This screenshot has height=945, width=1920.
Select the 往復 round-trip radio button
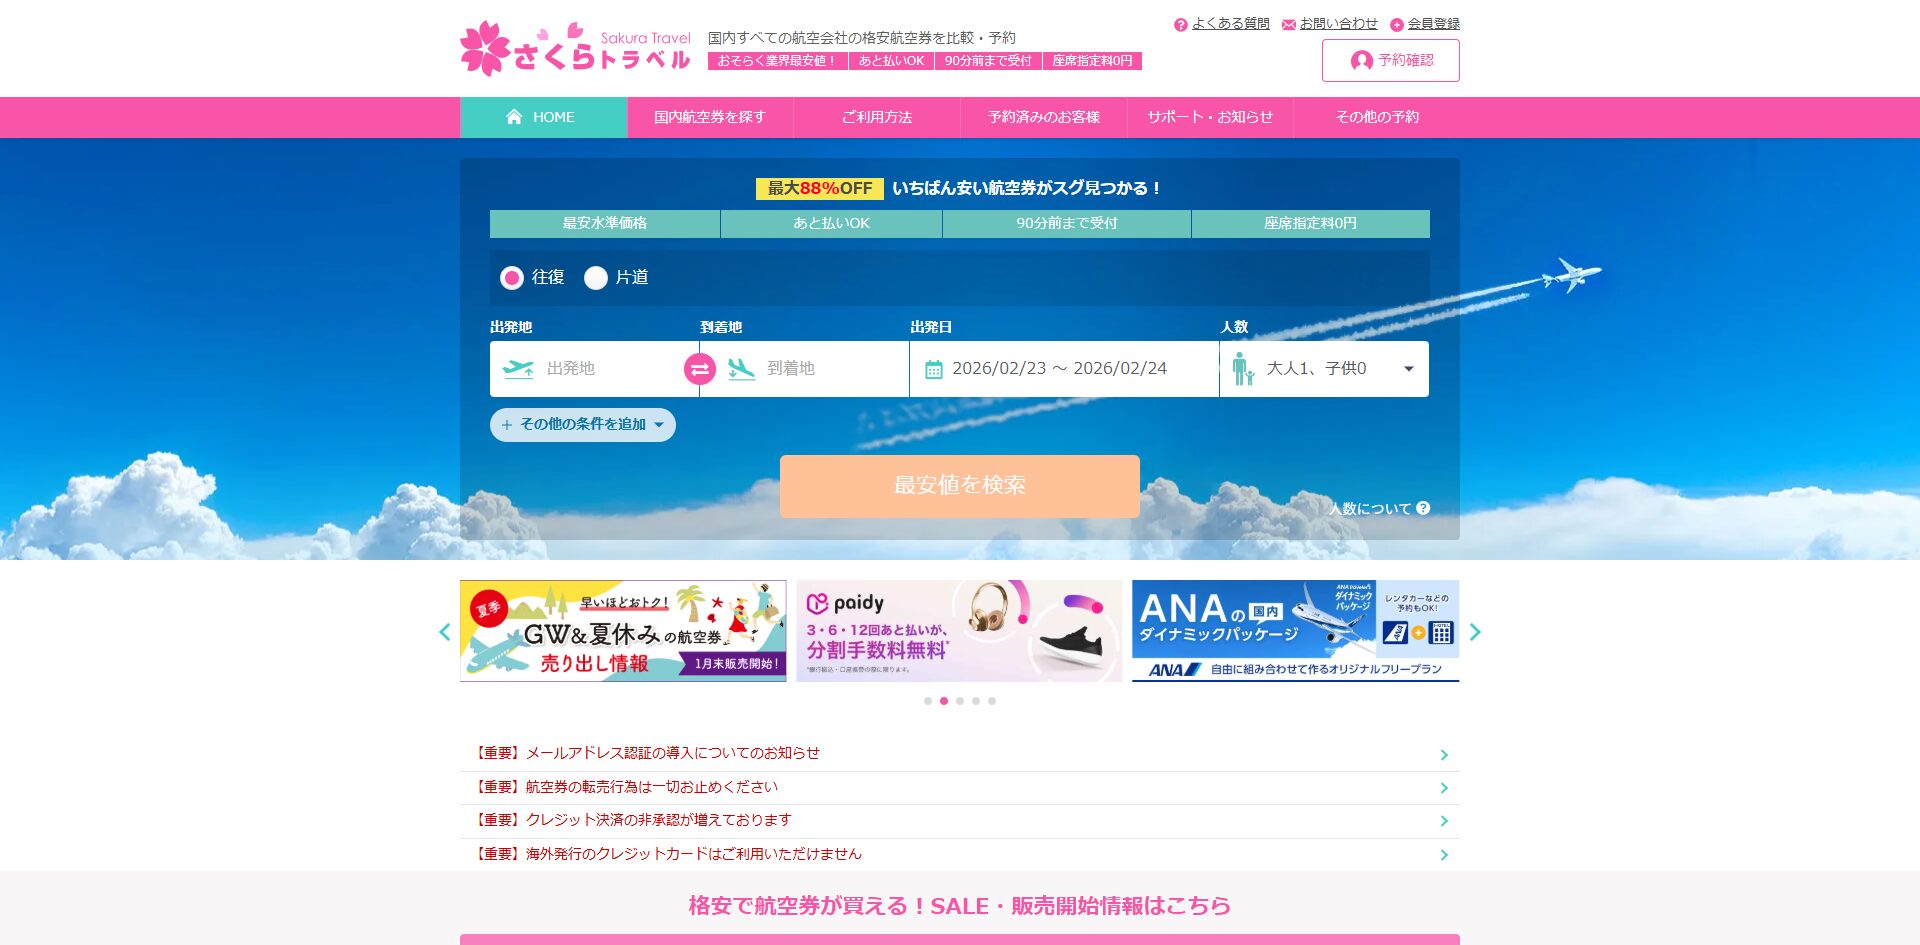tap(512, 278)
